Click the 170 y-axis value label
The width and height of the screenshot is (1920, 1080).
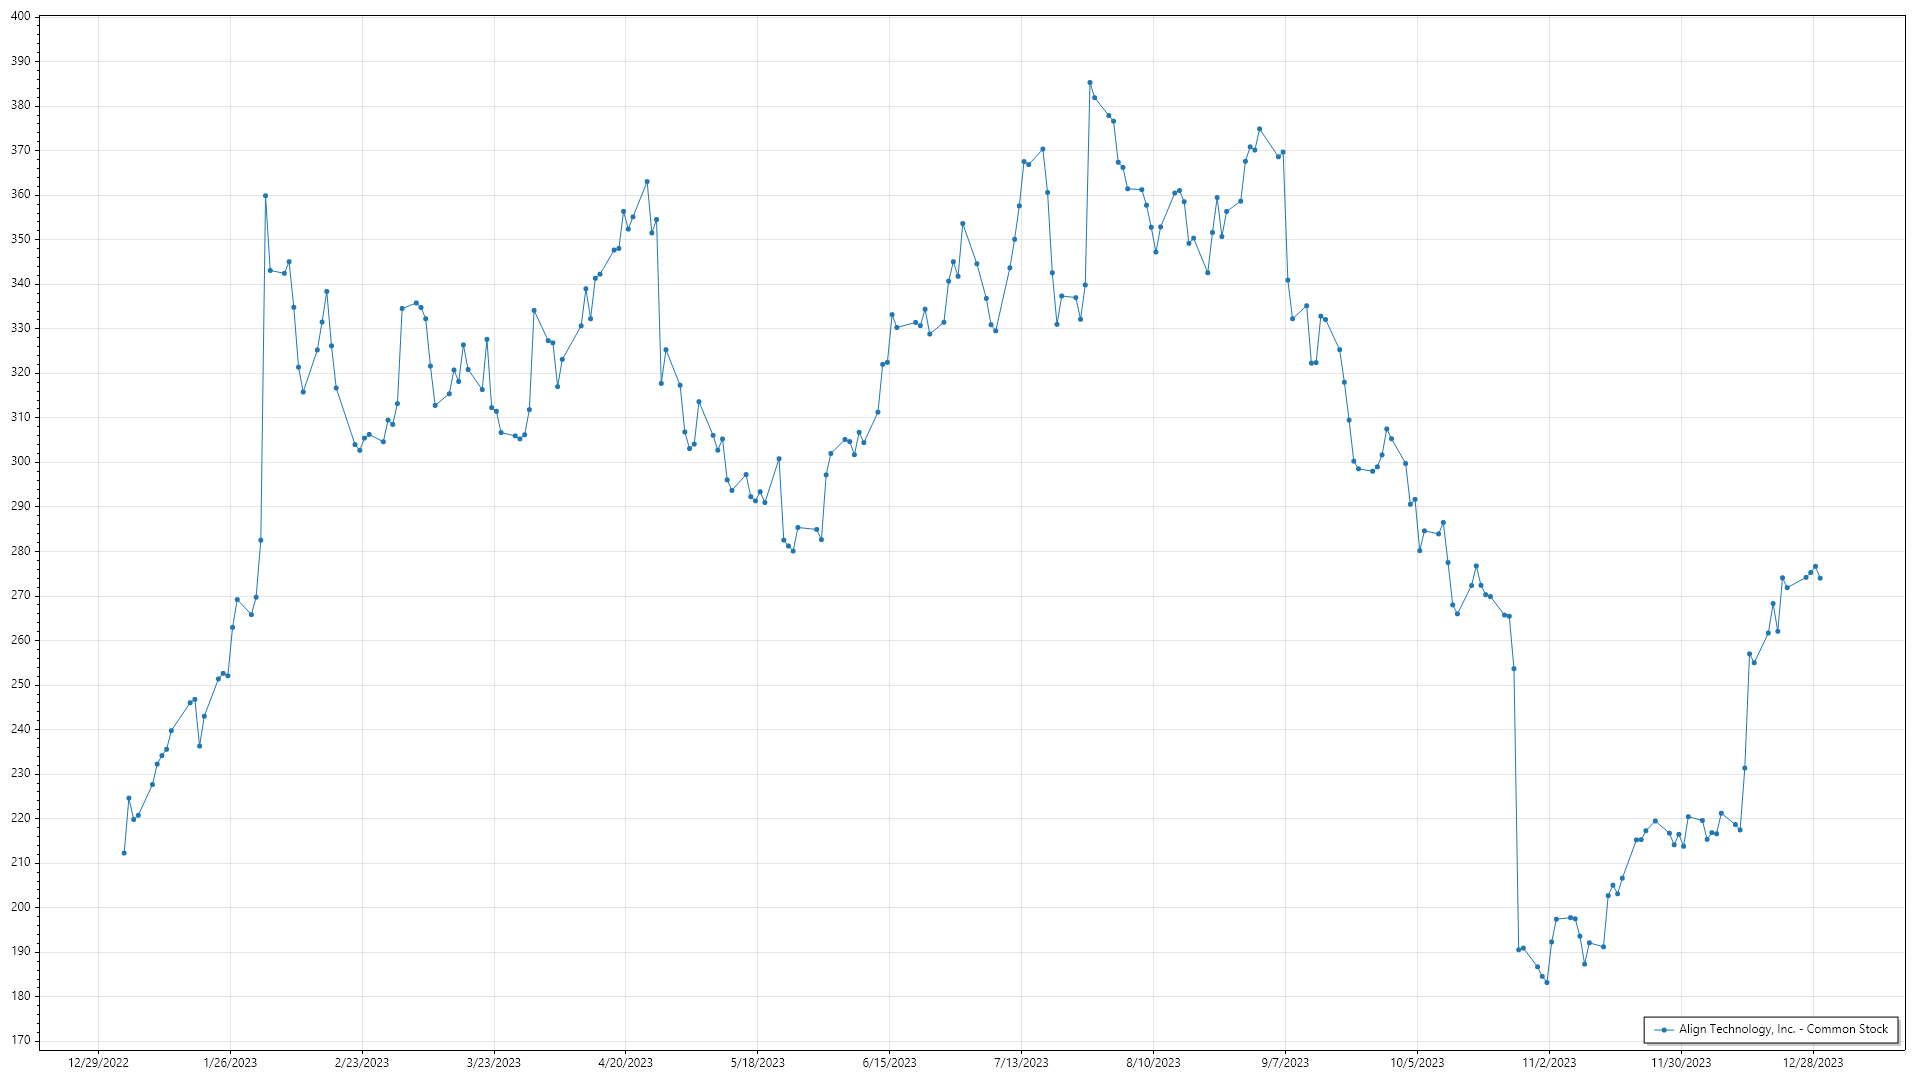[20, 1041]
